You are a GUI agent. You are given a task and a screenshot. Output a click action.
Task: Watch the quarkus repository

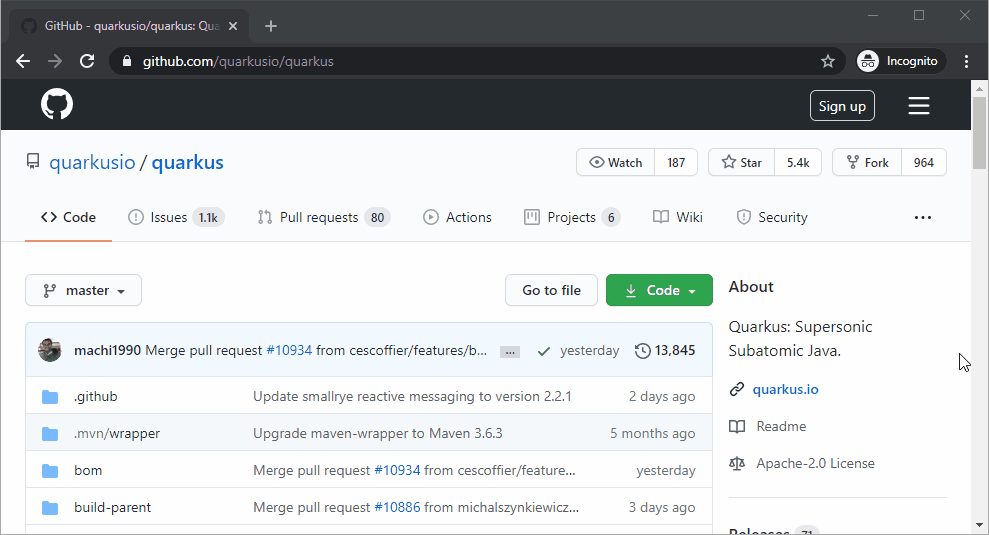tap(616, 163)
